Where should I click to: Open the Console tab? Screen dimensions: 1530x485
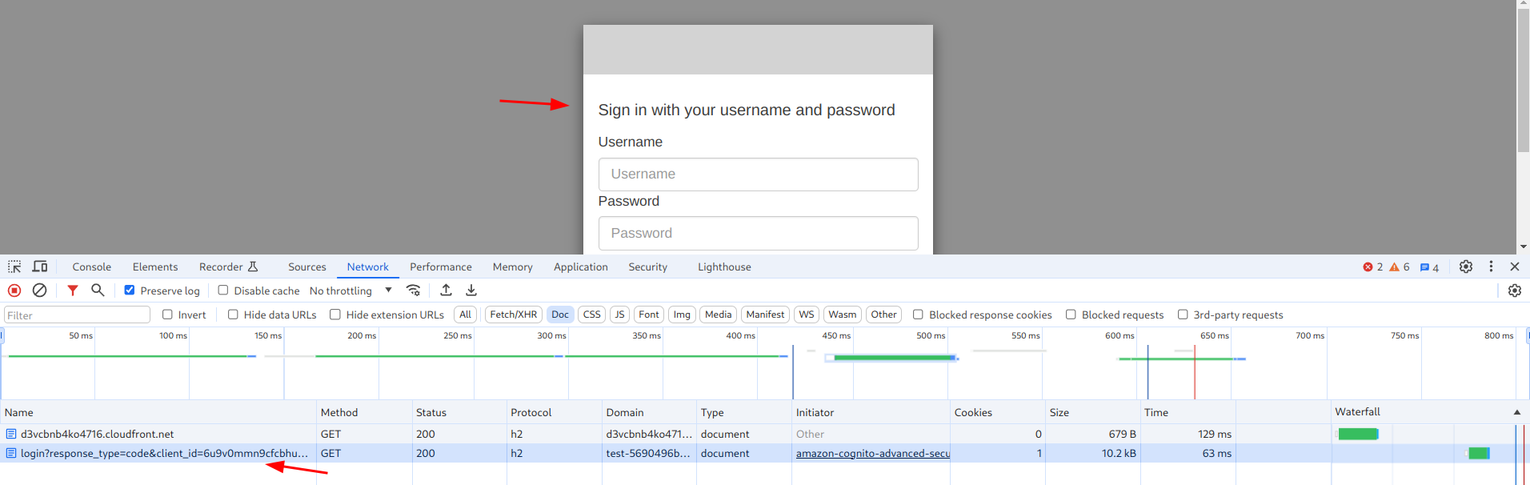coord(91,267)
